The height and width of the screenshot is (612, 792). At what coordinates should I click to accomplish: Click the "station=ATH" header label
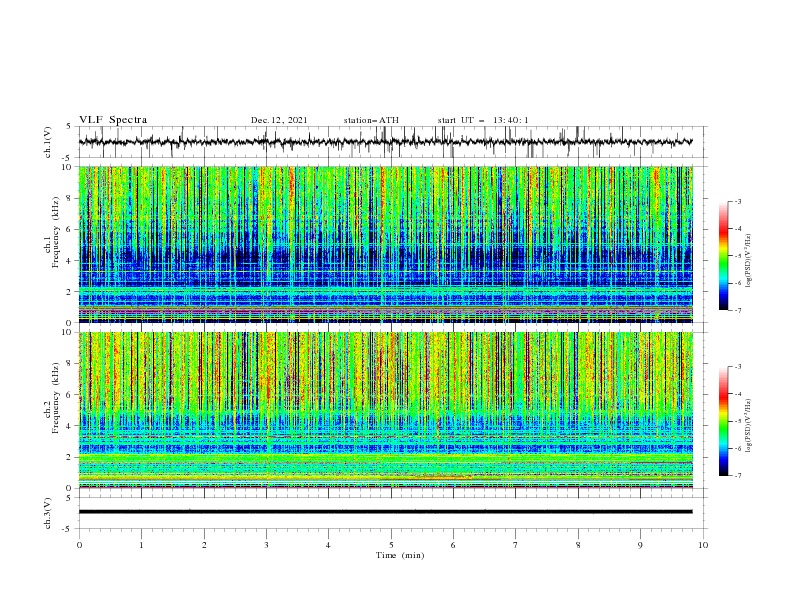click(x=371, y=120)
